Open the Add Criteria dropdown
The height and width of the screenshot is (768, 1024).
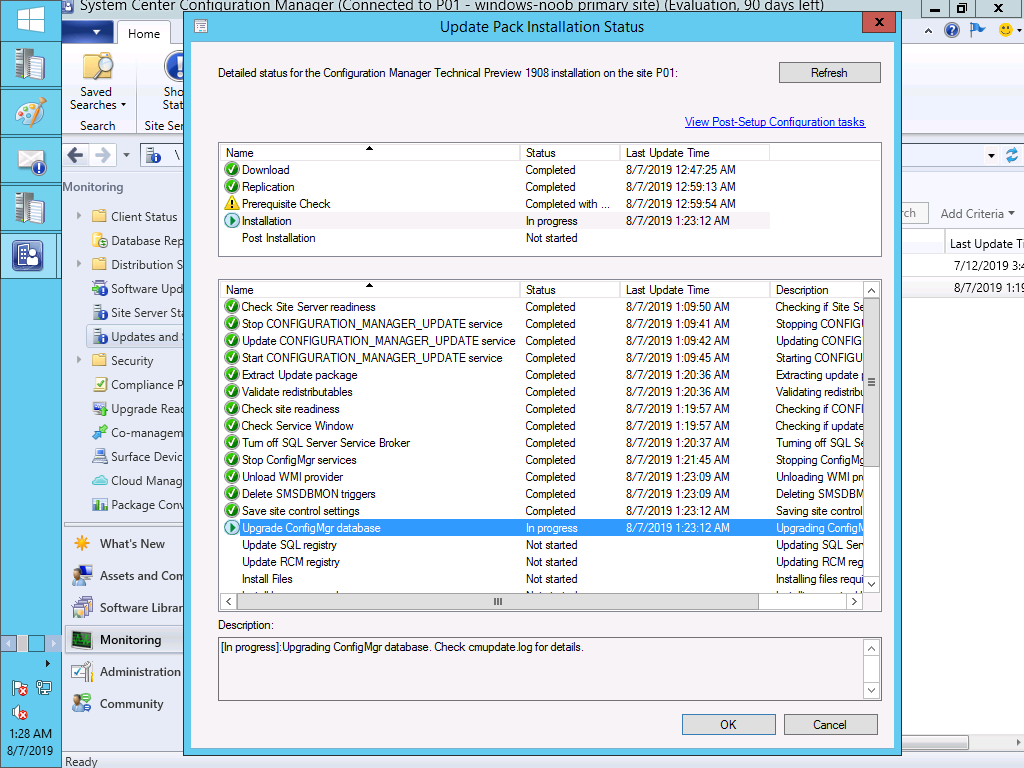[x=978, y=214]
